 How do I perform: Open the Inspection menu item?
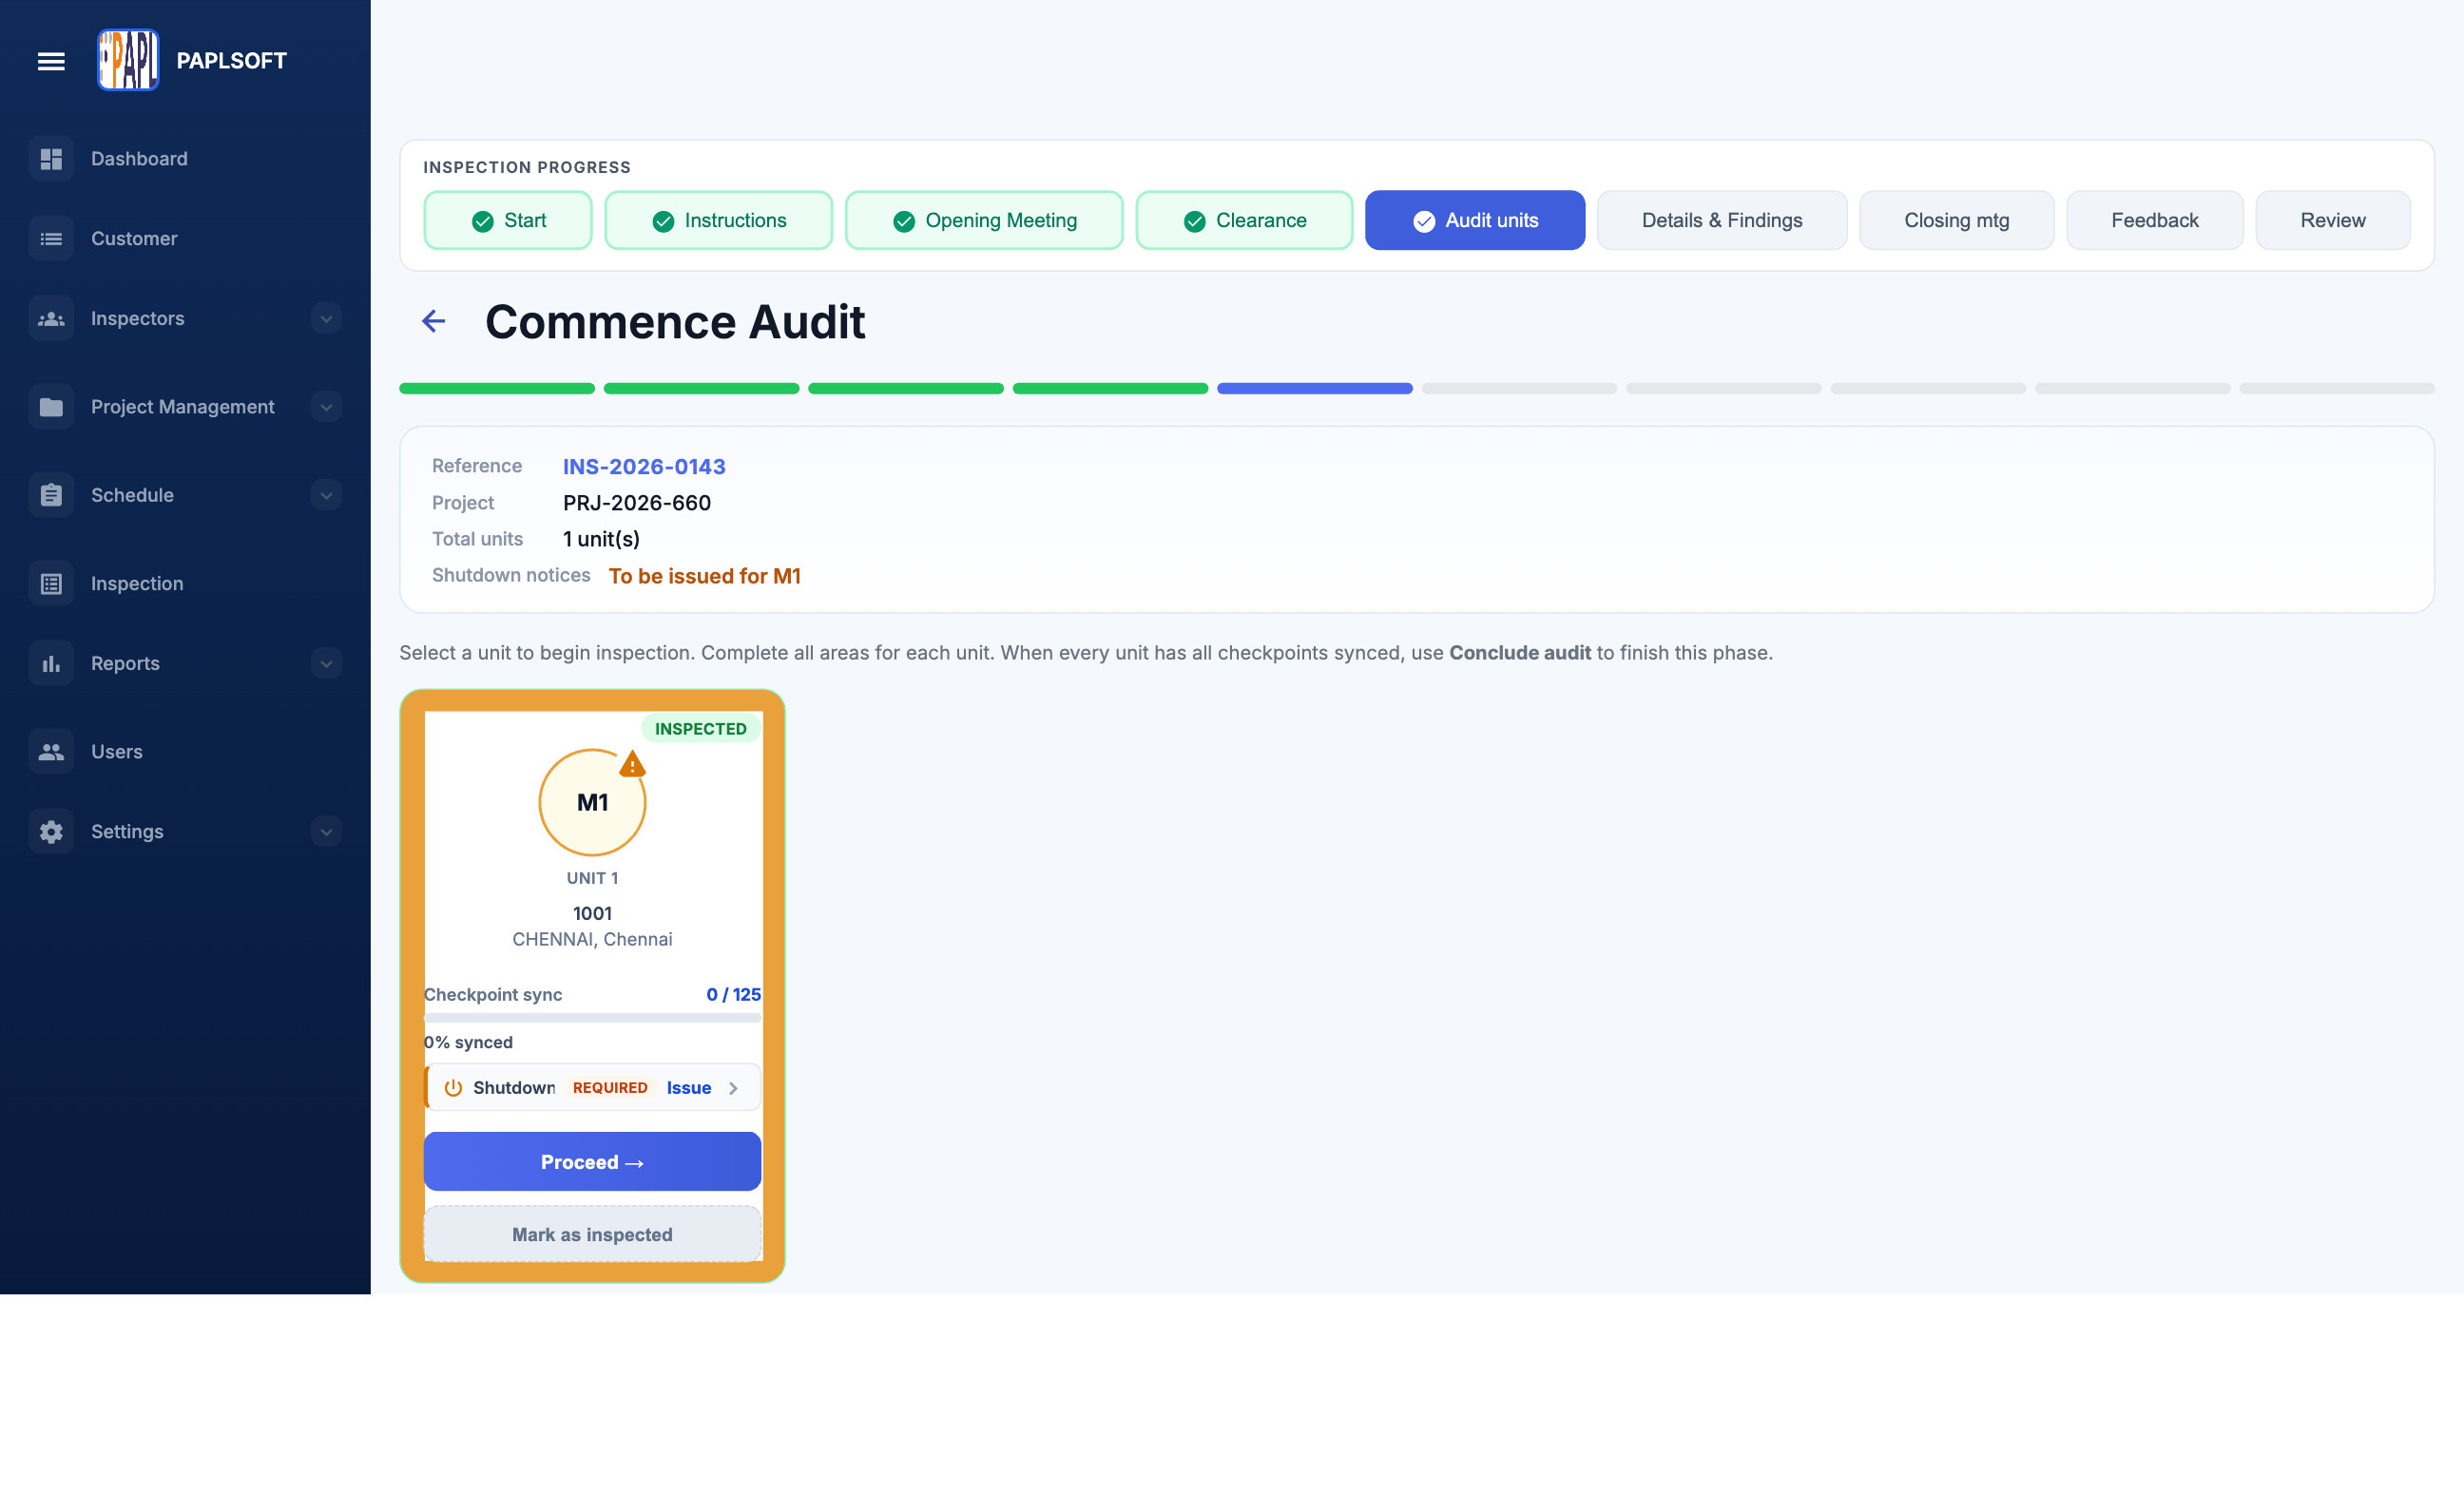click(185, 584)
